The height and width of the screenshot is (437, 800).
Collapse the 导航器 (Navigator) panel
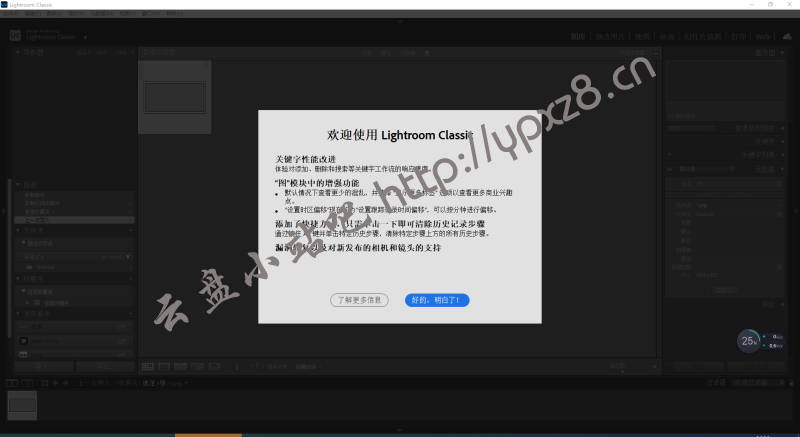pyautogui.click(x=18, y=52)
